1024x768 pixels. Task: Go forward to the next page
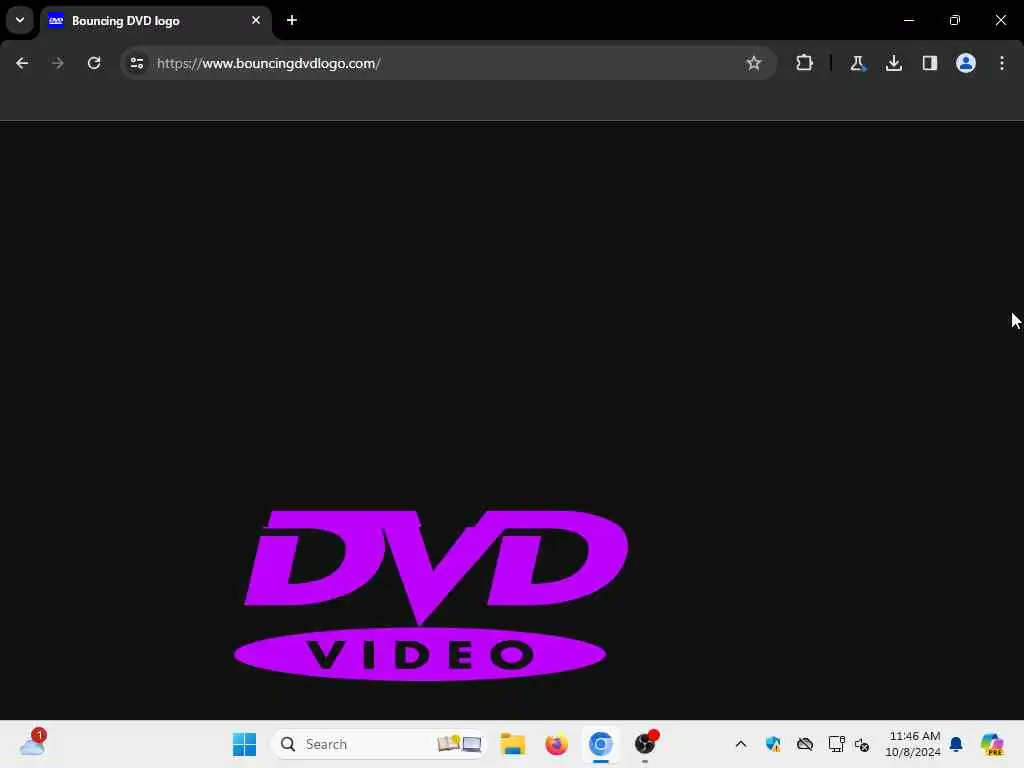58,63
